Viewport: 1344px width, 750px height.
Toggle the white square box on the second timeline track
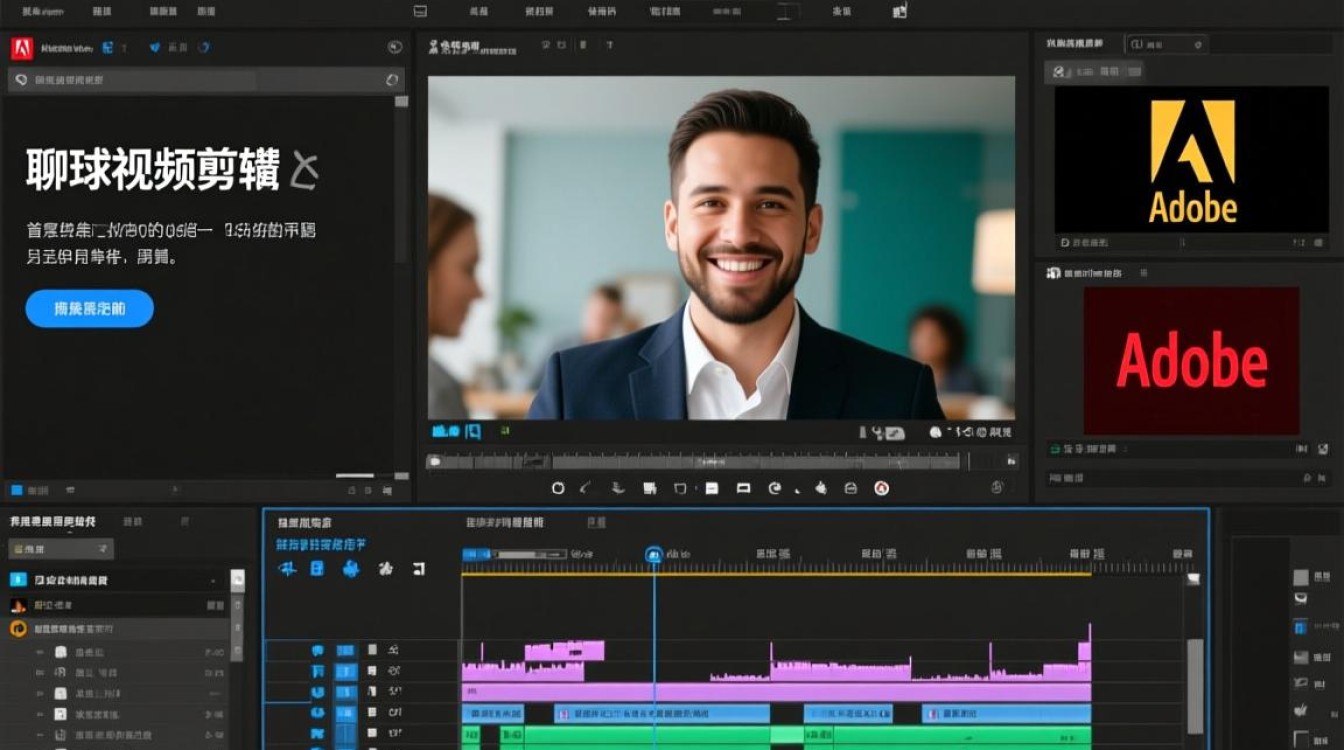tap(372, 671)
